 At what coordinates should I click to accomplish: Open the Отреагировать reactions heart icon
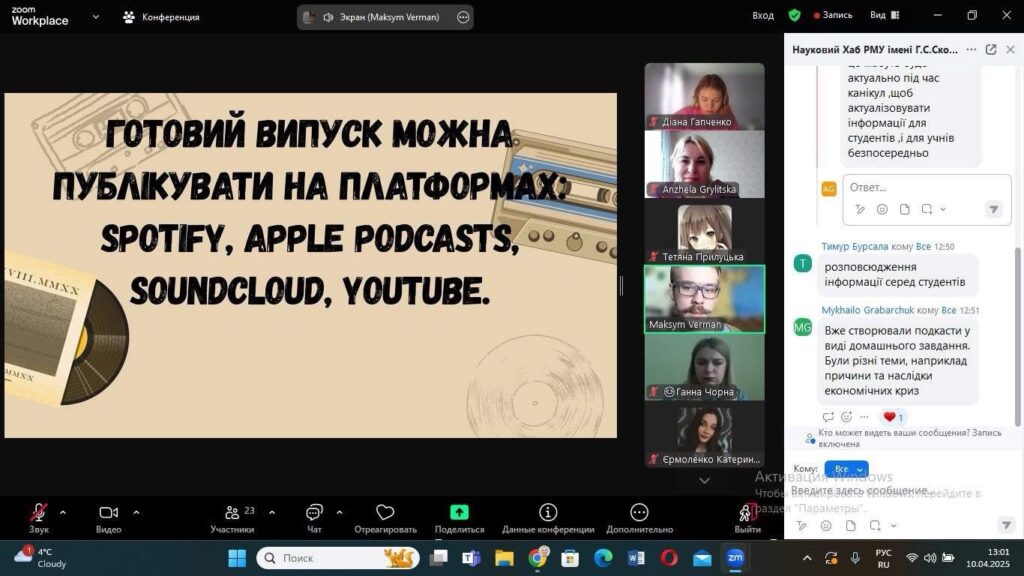pyautogui.click(x=385, y=513)
